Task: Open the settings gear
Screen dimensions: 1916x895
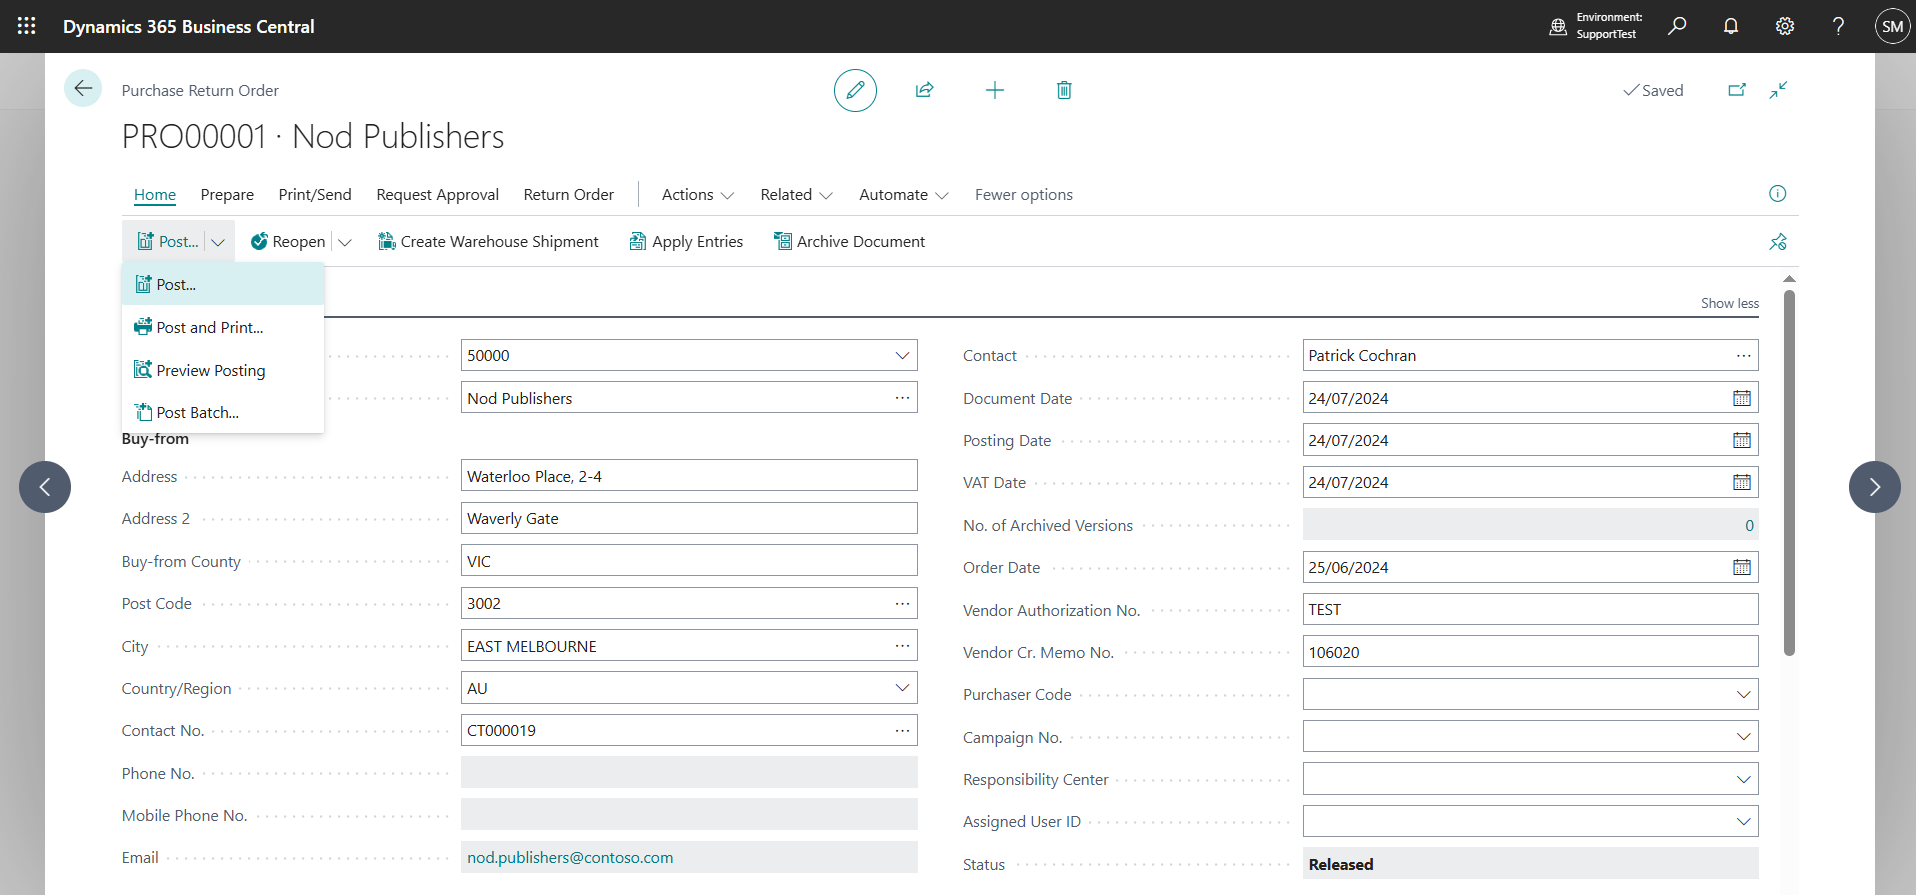Action: click(1785, 26)
